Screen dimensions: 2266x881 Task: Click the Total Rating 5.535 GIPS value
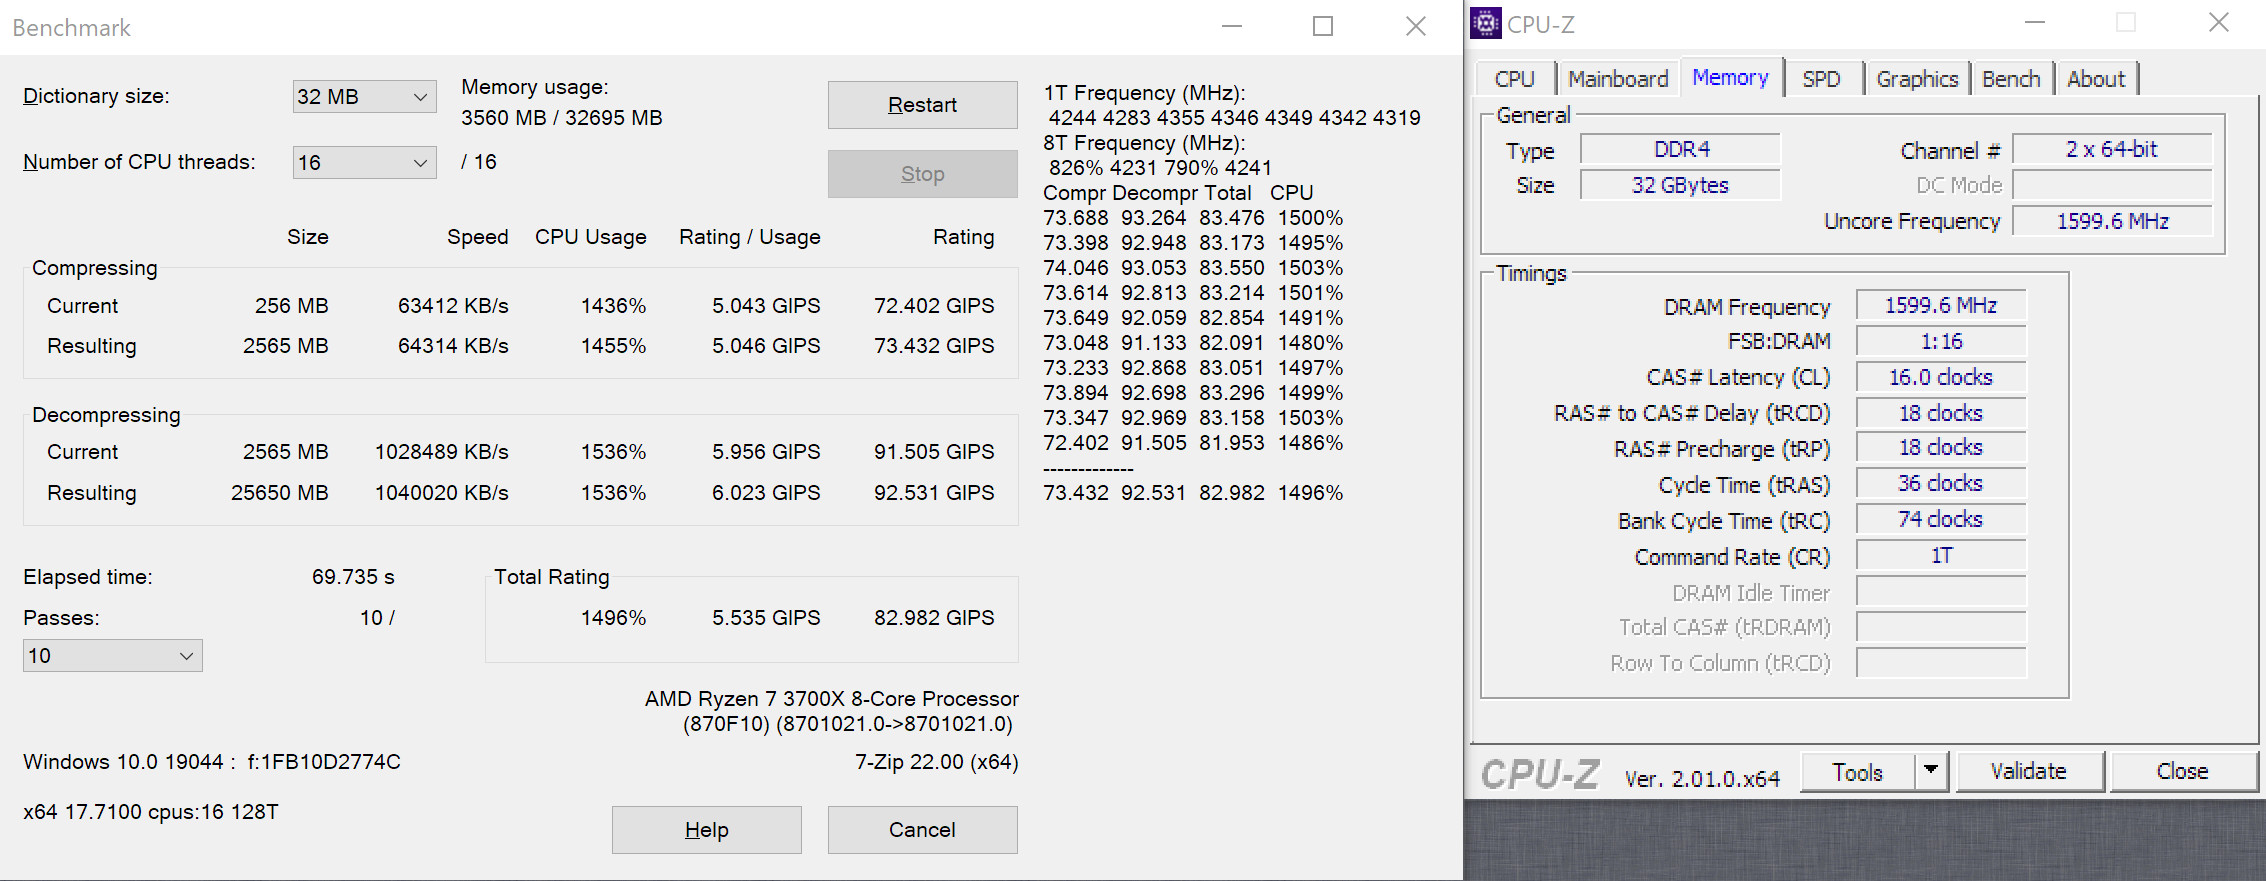[766, 618]
